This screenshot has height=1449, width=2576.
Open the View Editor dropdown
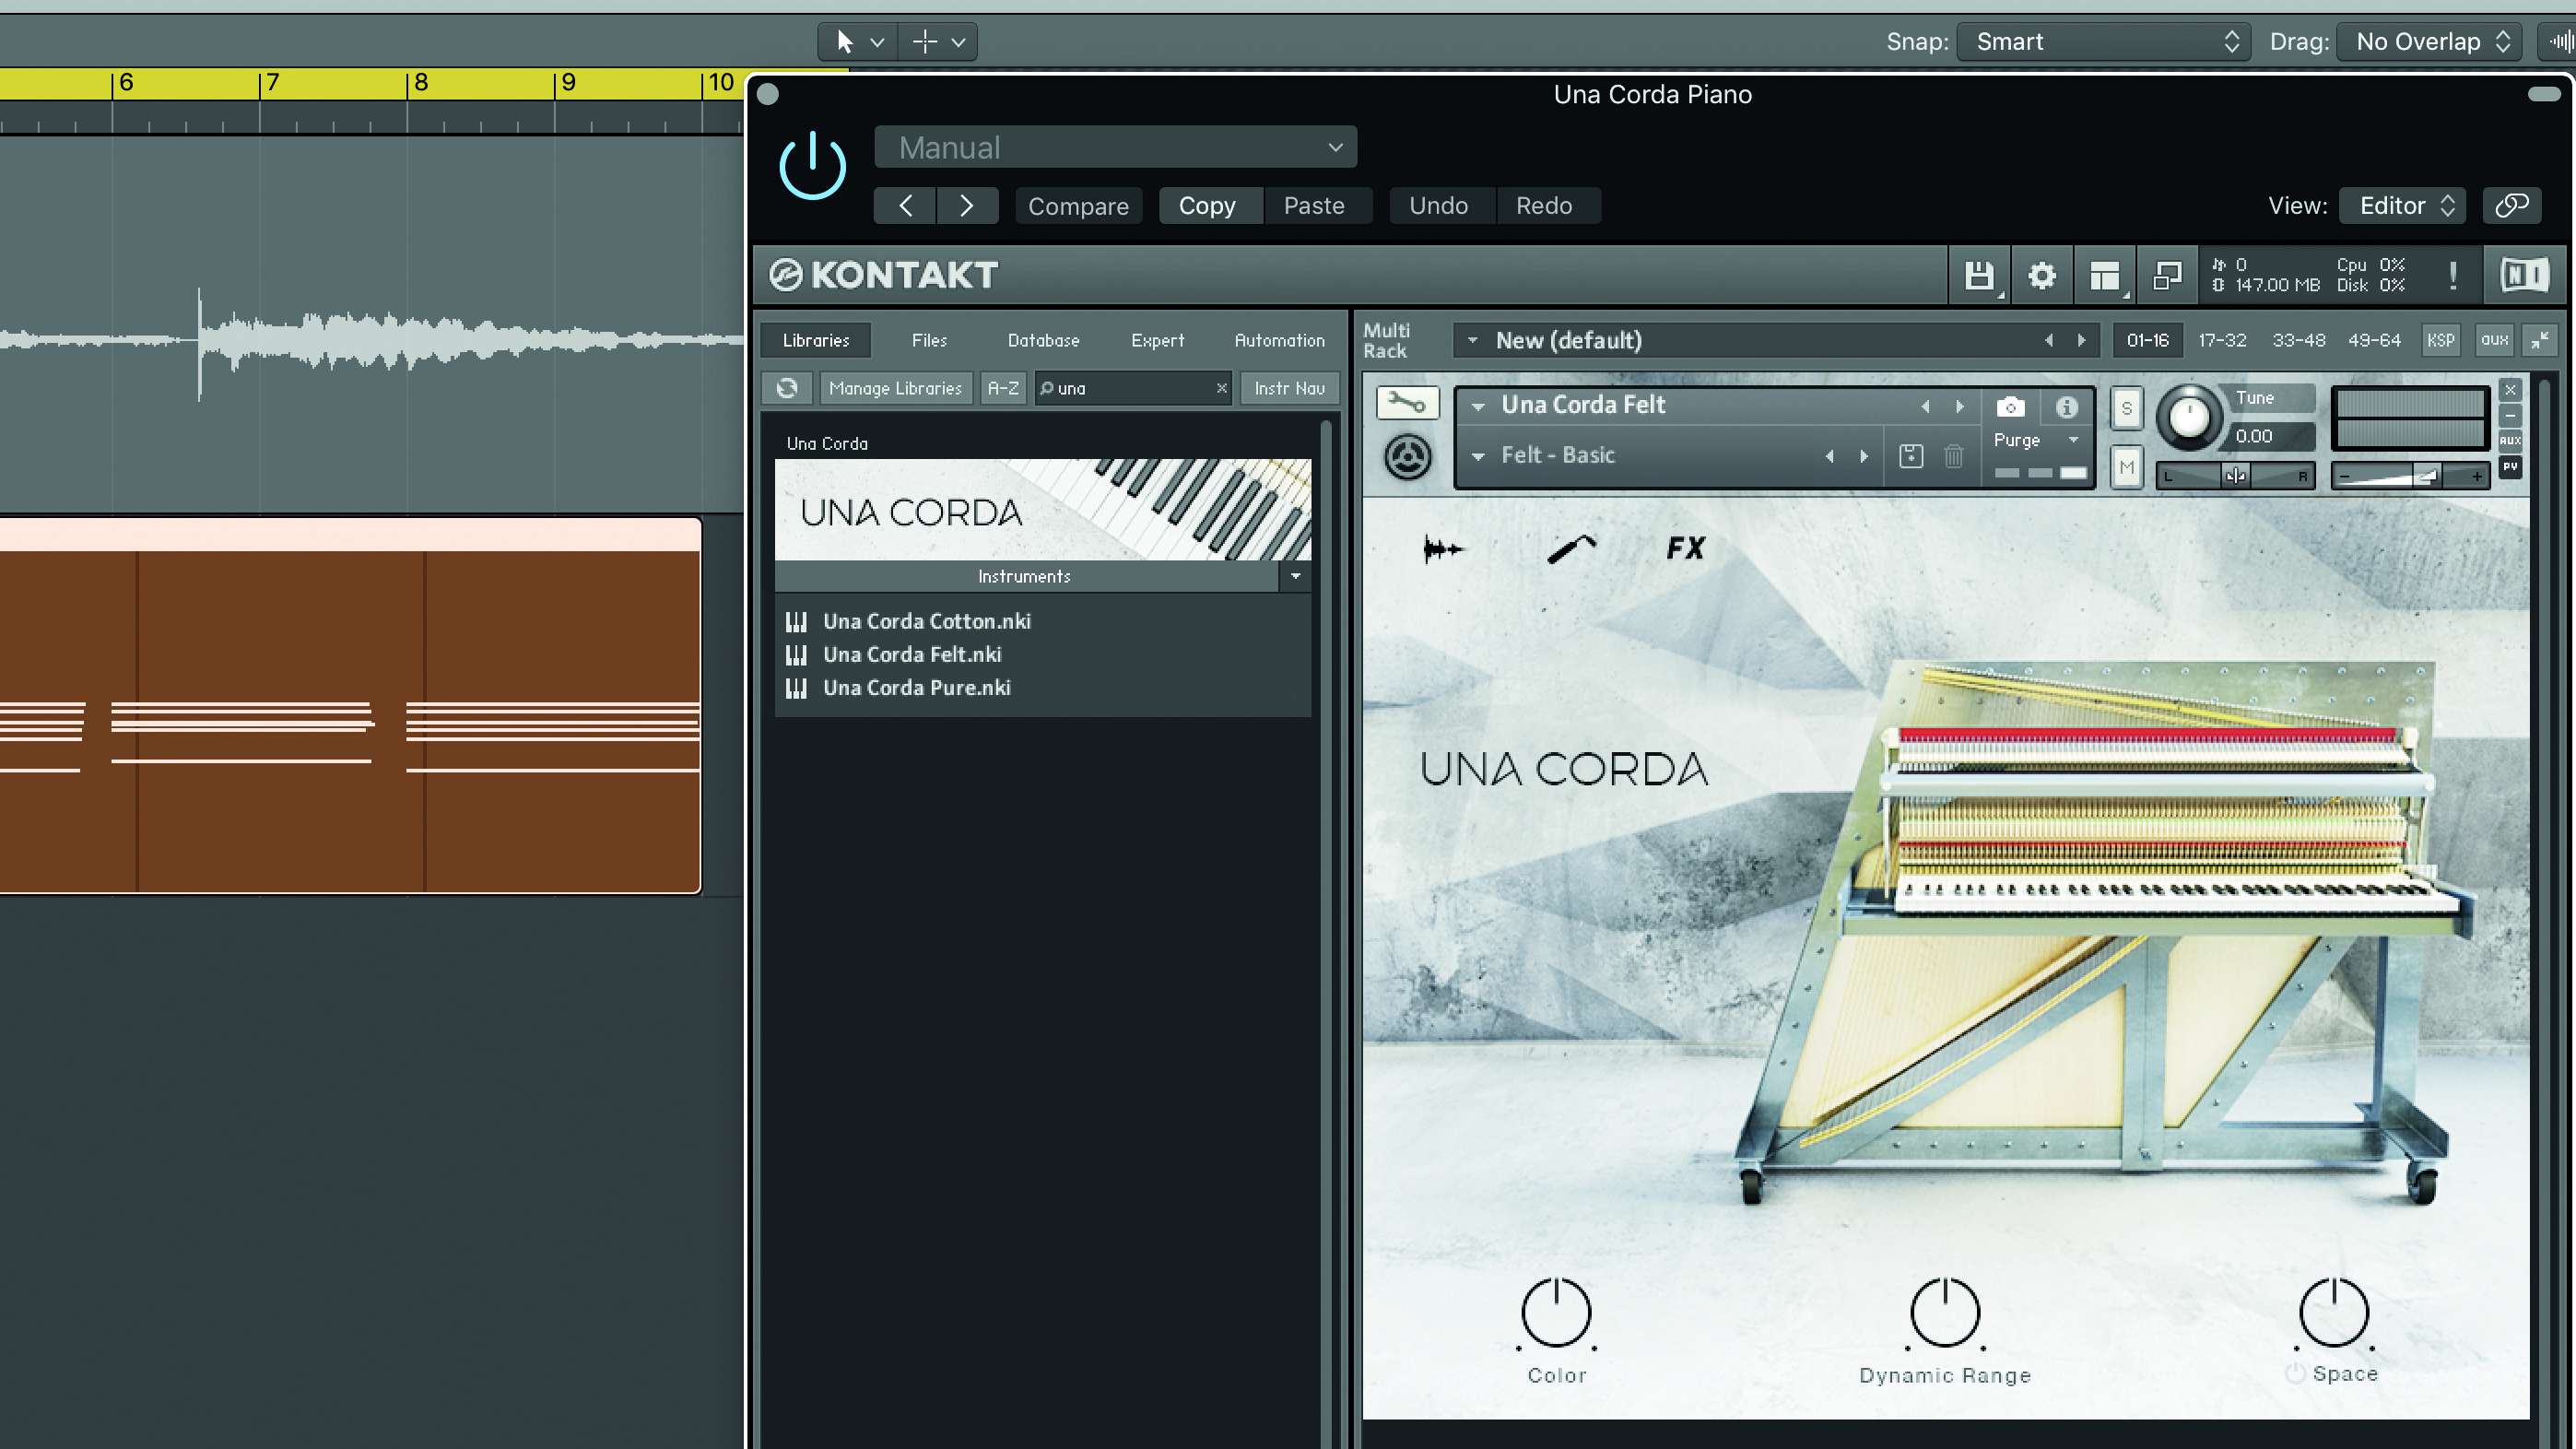(x=2404, y=205)
